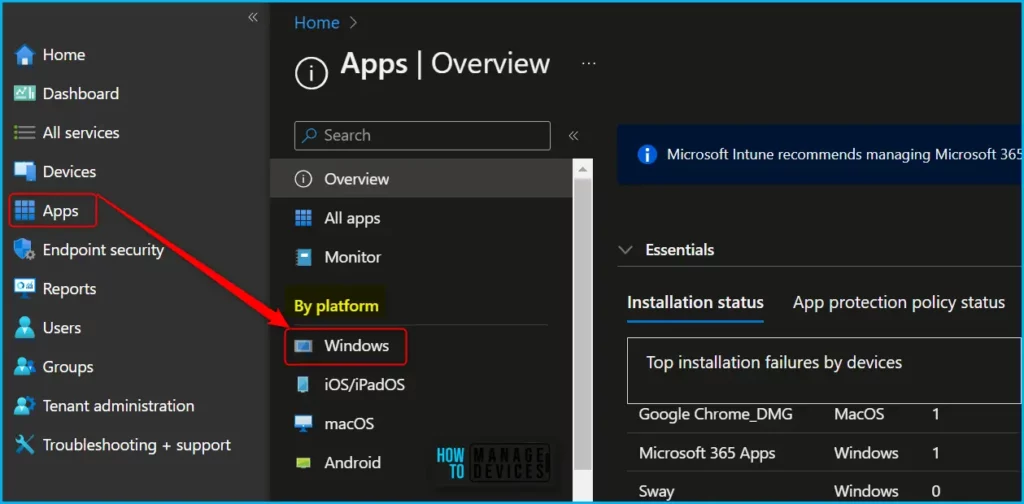Click Windows cell in Microsoft 365 Apps row

[x=866, y=453]
